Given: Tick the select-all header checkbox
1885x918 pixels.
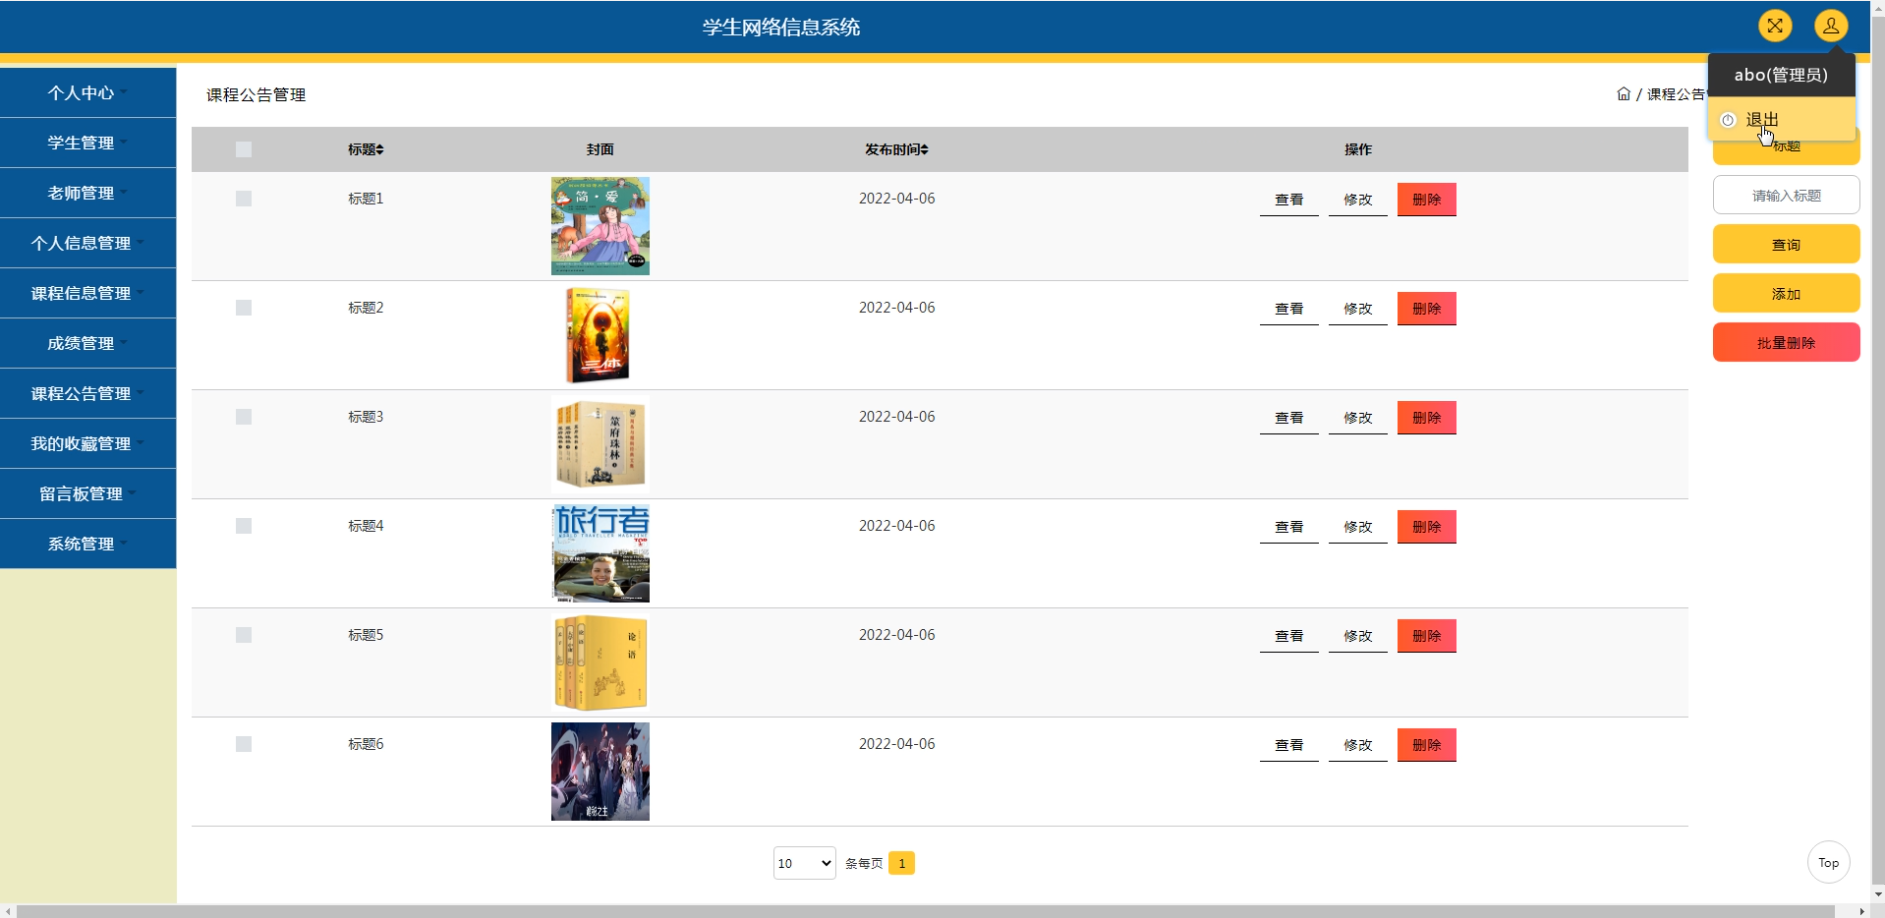Looking at the screenshot, I should [243, 149].
